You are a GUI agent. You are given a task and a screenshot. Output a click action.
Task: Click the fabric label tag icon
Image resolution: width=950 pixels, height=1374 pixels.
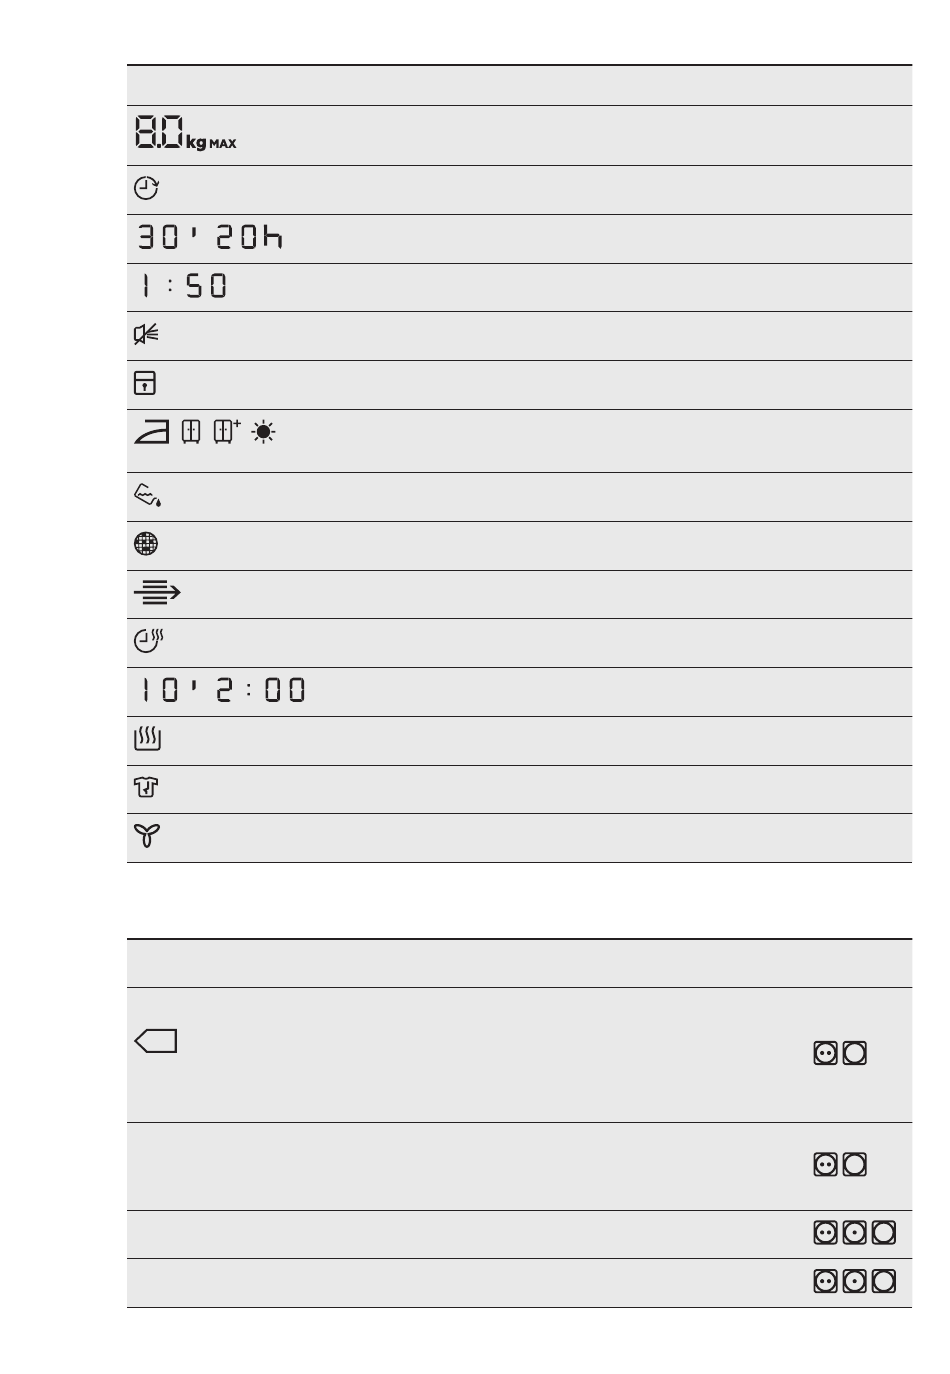click(156, 1041)
